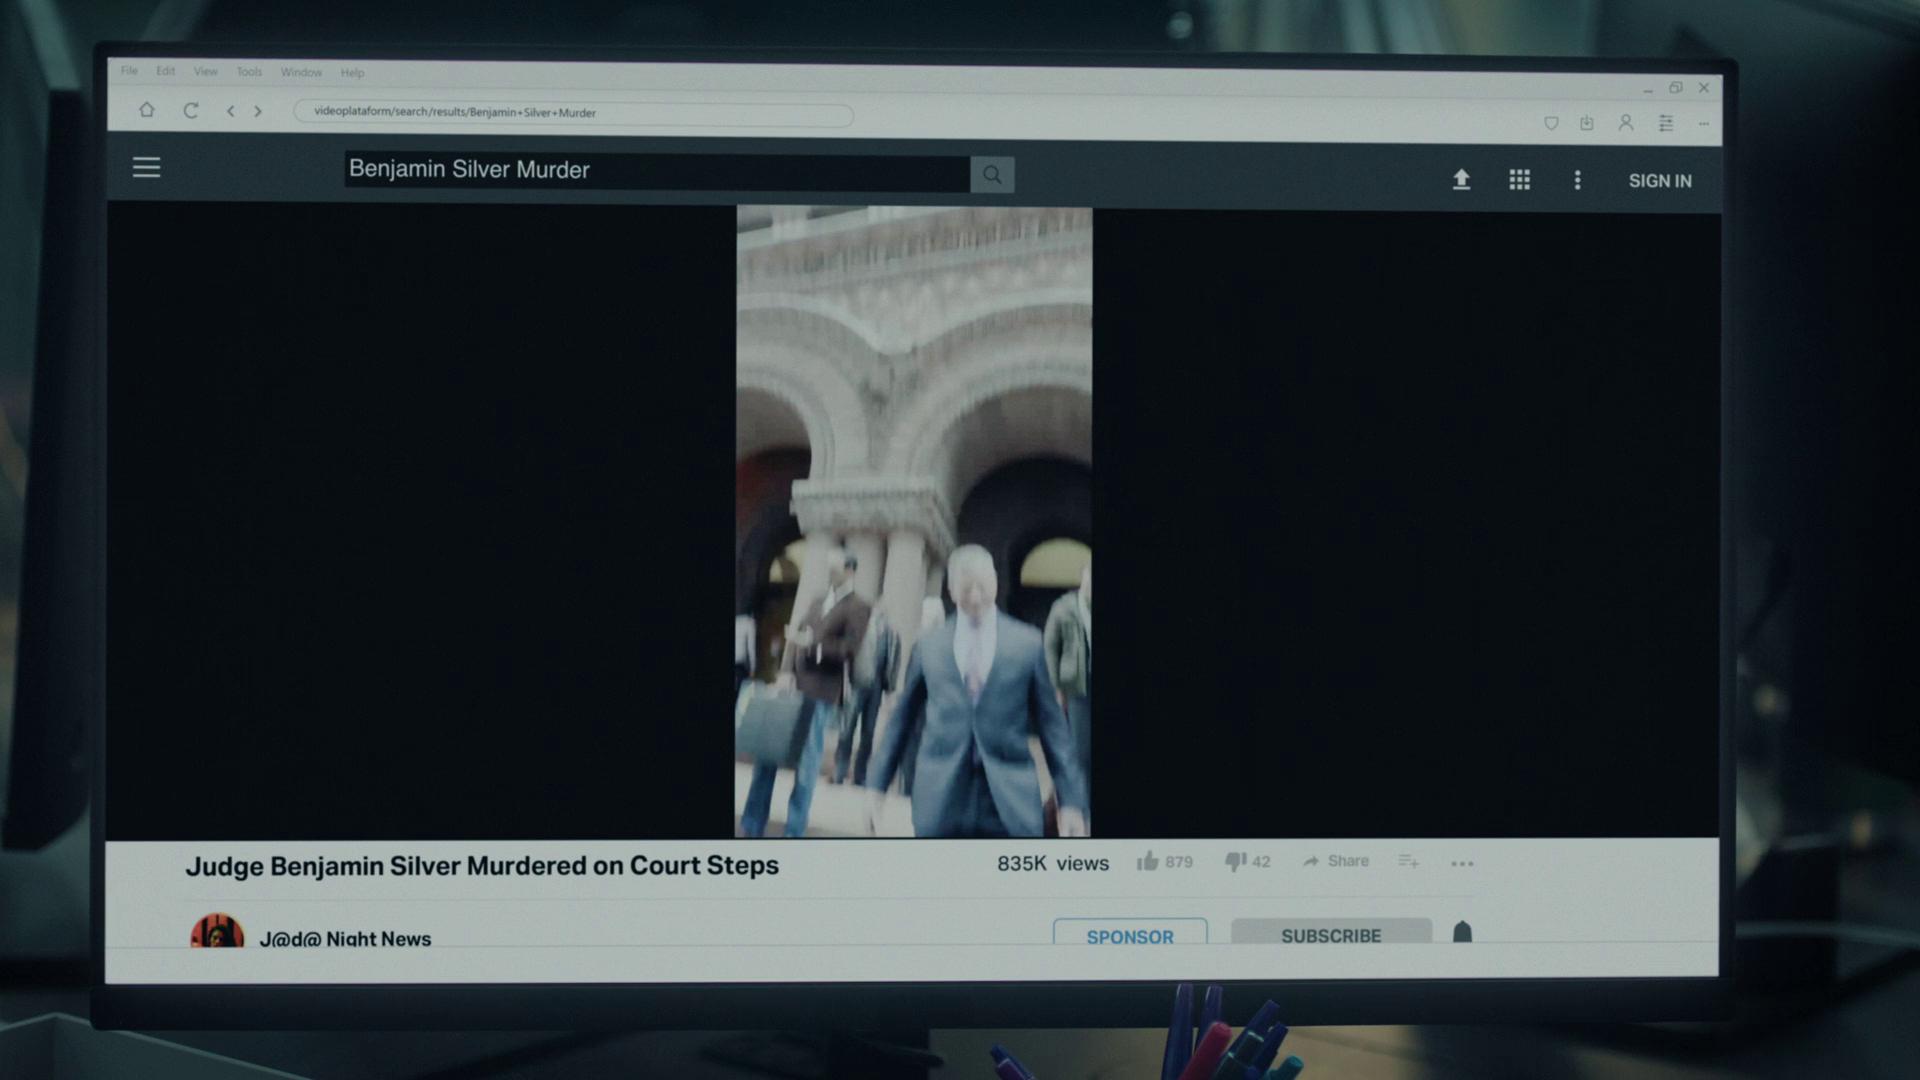Click the SUBSCRIBE button
This screenshot has height=1080, width=1920.
(1331, 934)
